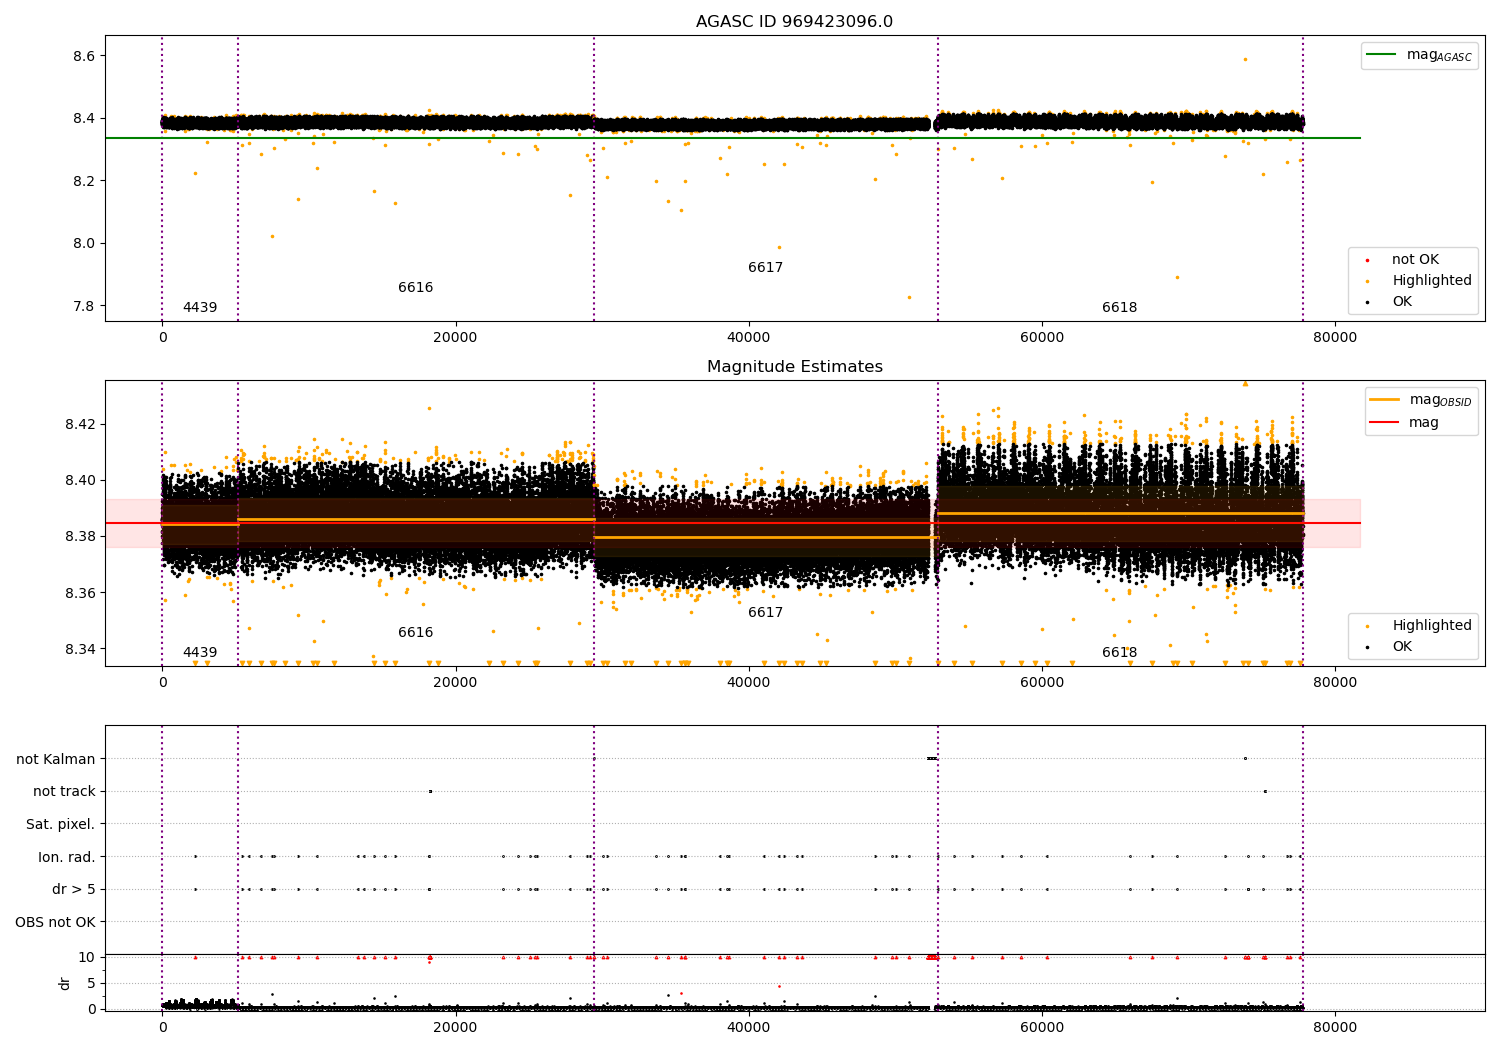Click the mag OBSID legend label

coord(1440,400)
